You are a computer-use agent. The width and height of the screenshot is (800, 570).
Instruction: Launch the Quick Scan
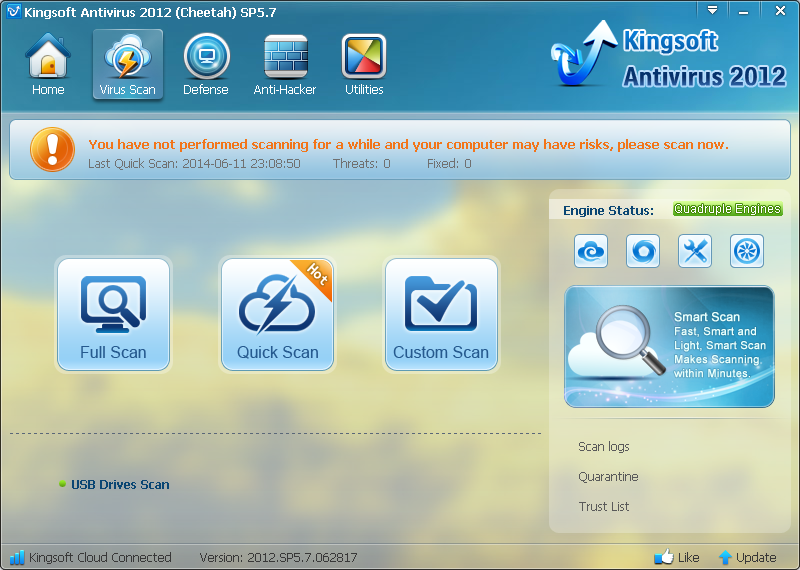coord(277,314)
